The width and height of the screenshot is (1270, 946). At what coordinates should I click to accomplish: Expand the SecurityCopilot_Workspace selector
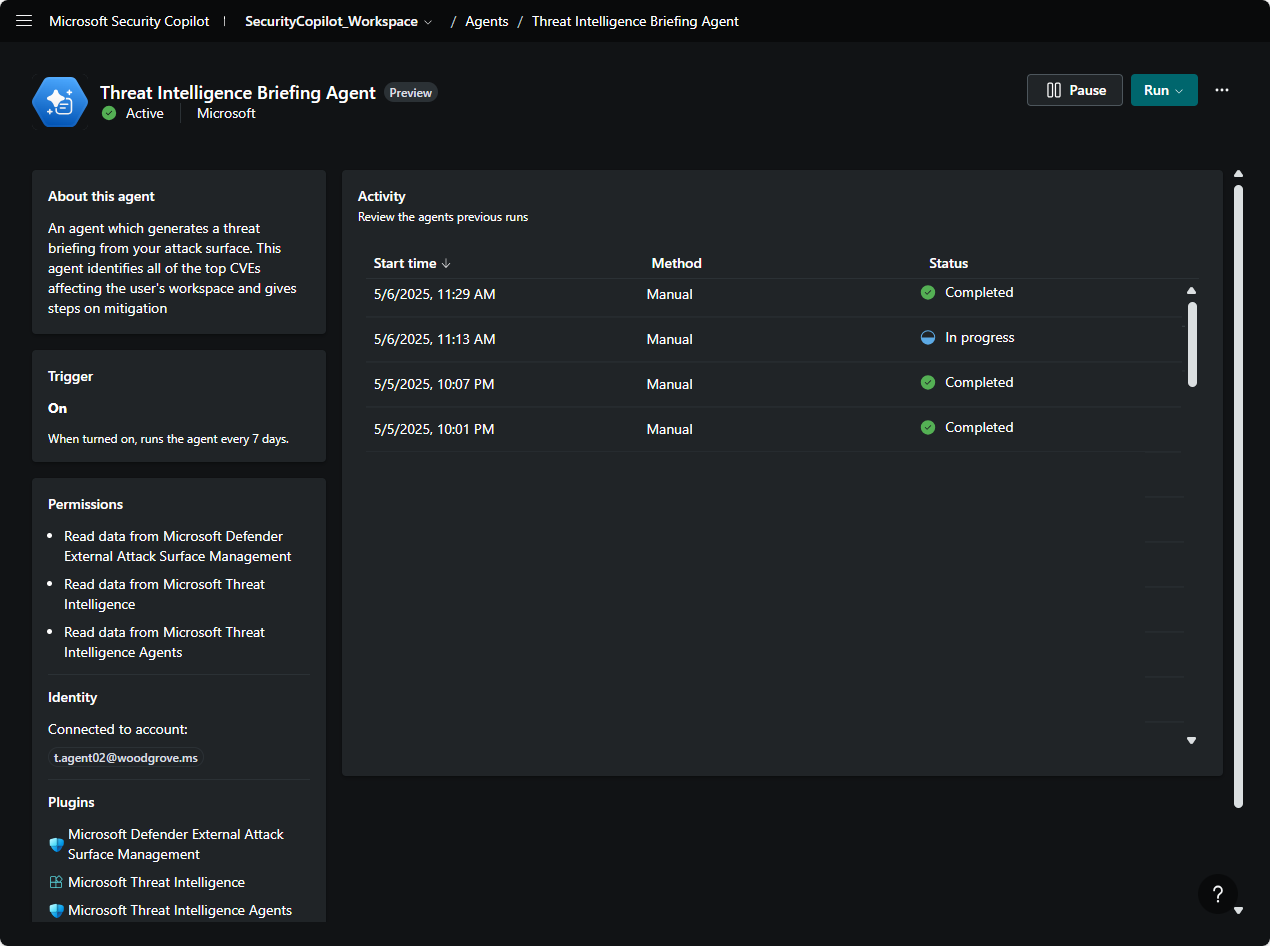pos(339,21)
